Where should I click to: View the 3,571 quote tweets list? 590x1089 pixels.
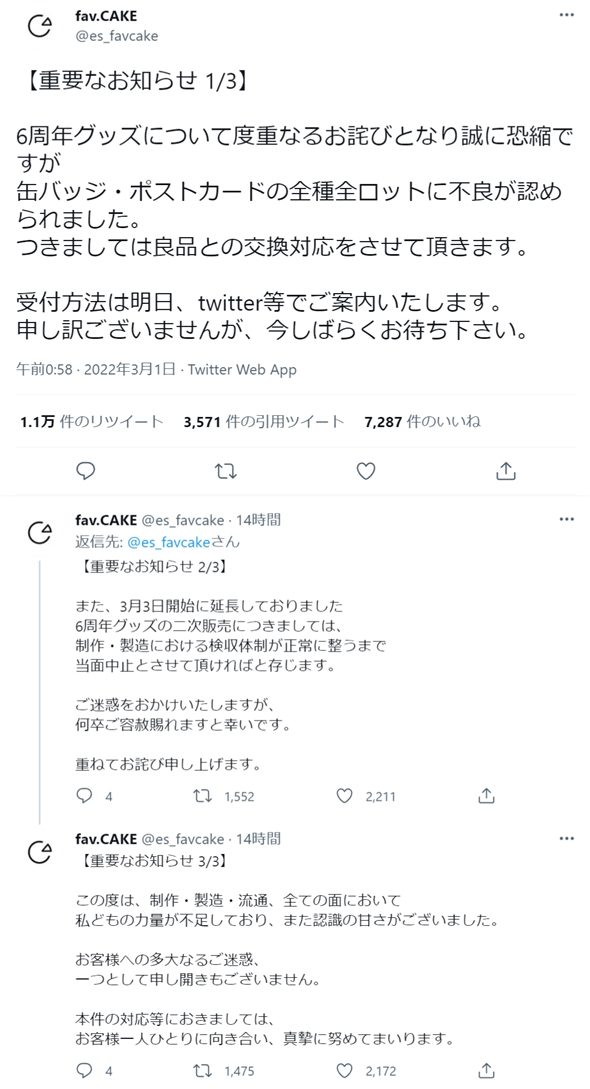click(x=264, y=422)
